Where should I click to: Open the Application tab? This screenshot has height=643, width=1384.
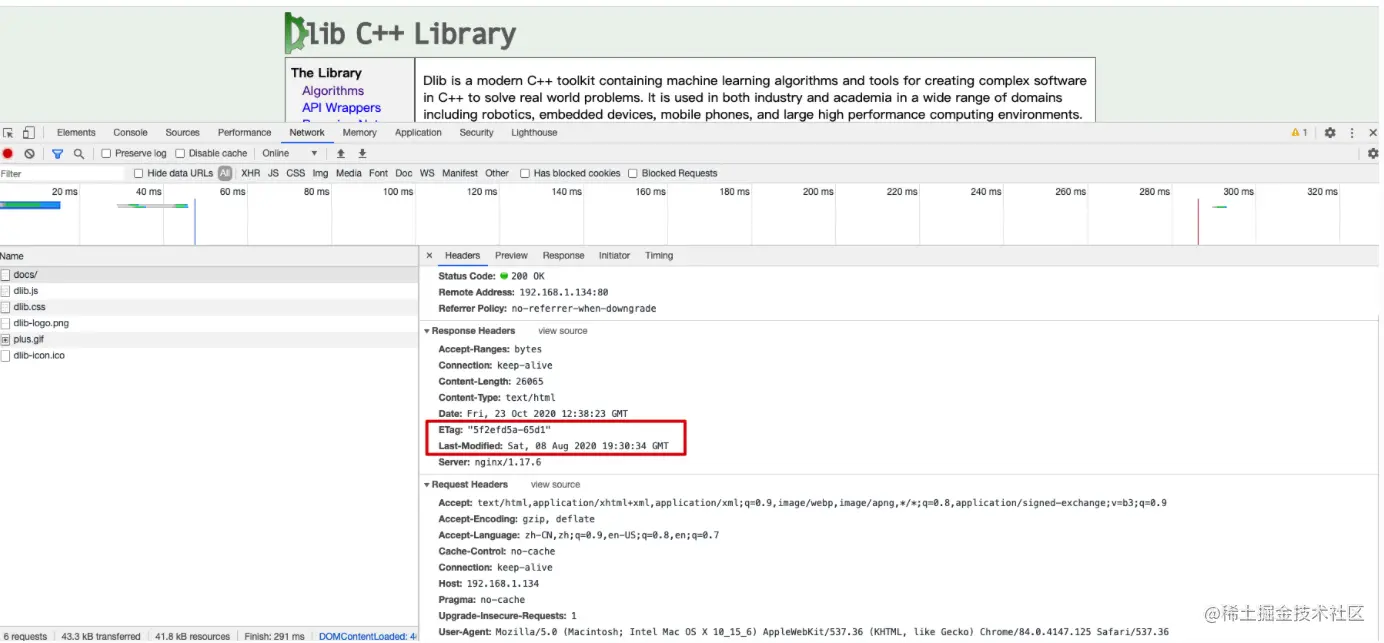click(x=418, y=133)
